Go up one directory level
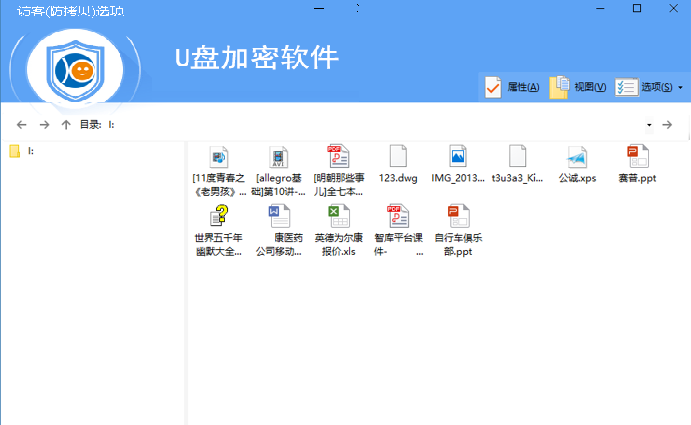The width and height of the screenshot is (691, 425). tap(66, 125)
